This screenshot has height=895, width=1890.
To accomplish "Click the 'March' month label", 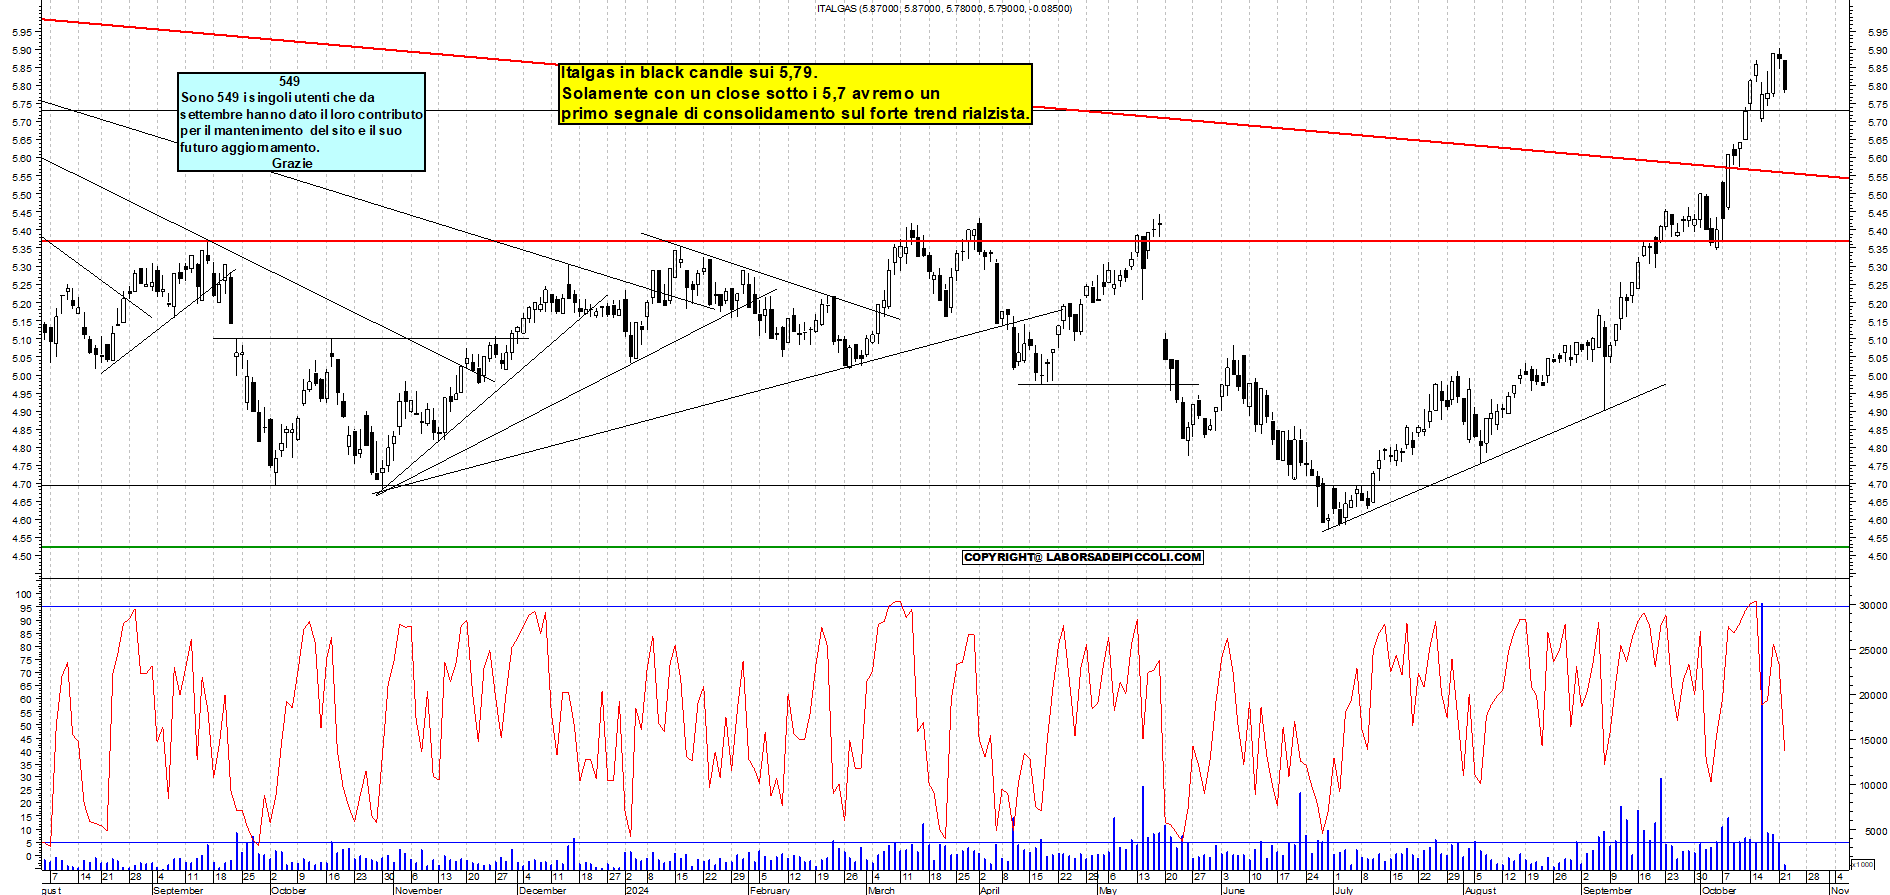I will [881, 890].
